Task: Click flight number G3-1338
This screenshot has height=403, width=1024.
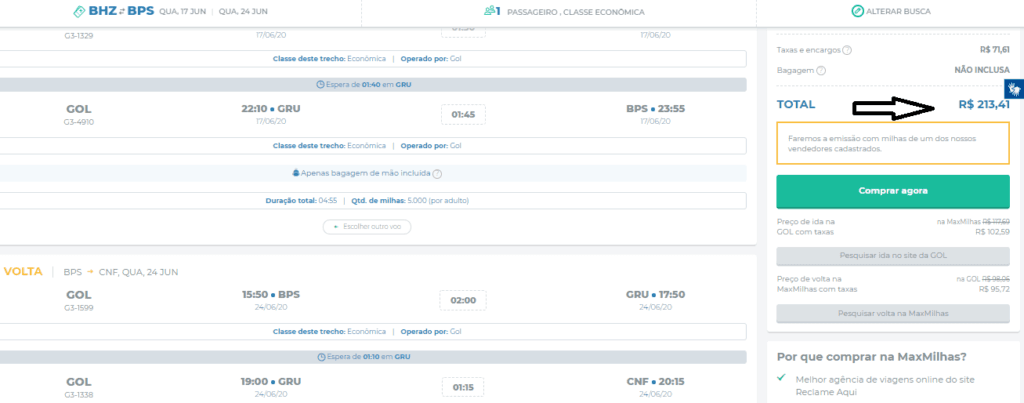Action: pyautogui.click(x=78, y=395)
